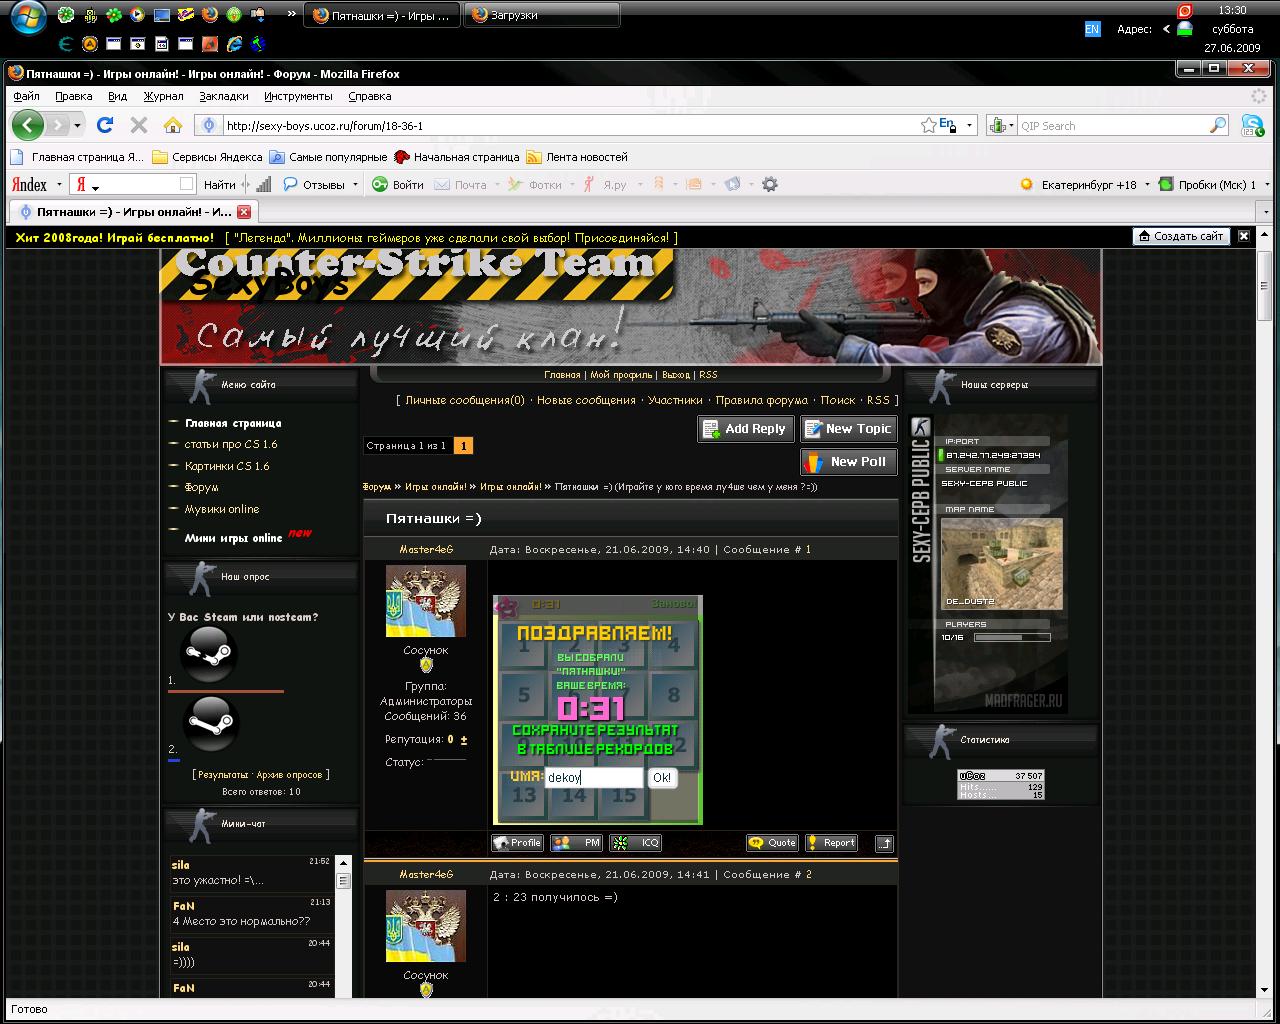Click the name input field containing dekoy
Image resolution: width=1280 pixels, height=1024 pixels.
point(594,777)
